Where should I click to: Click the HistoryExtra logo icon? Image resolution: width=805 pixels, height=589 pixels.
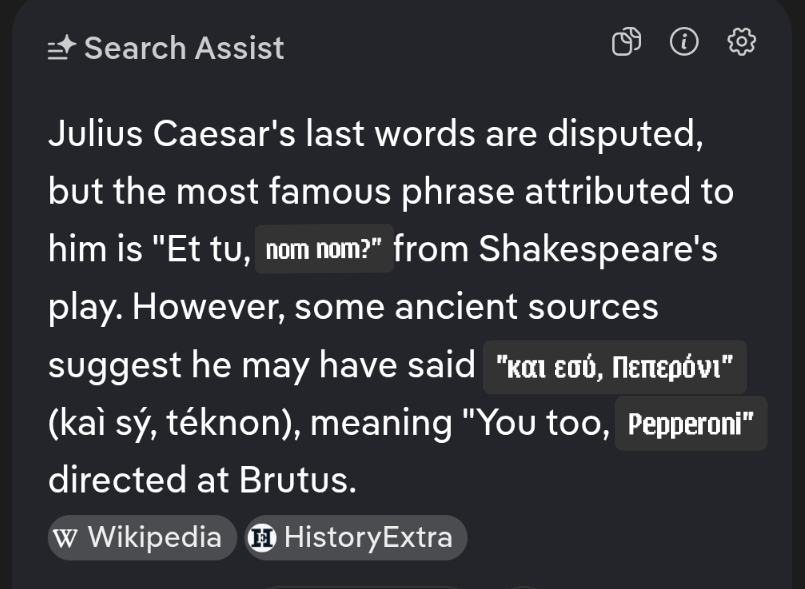pyautogui.click(x=262, y=538)
